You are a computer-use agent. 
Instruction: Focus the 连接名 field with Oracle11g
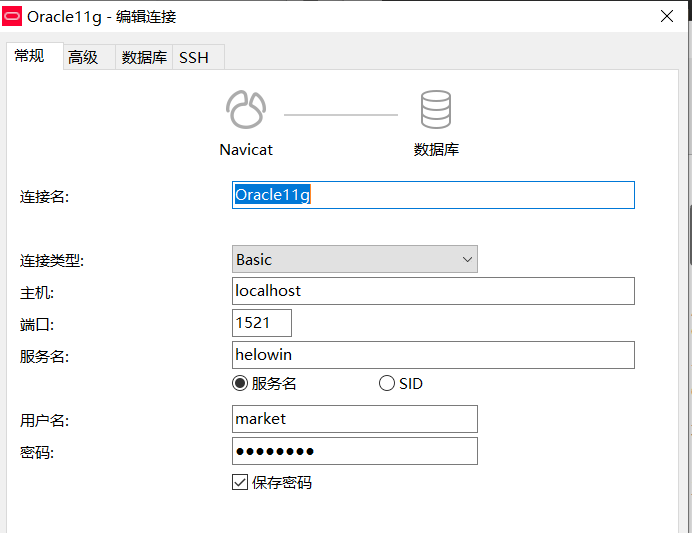pyautogui.click(x=433, y=195)
